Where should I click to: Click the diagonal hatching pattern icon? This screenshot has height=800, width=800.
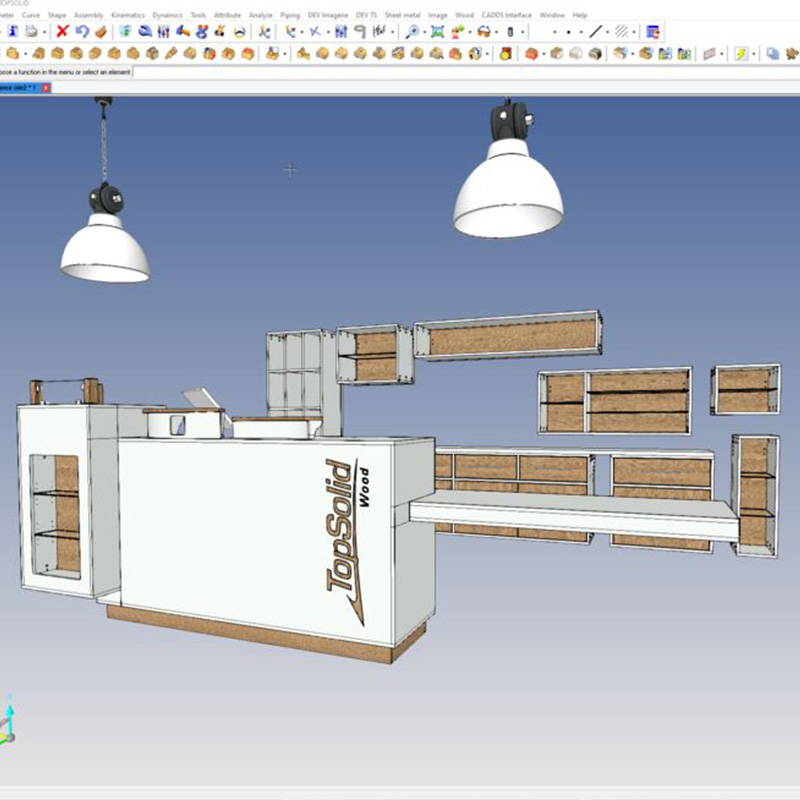(621, 32)
